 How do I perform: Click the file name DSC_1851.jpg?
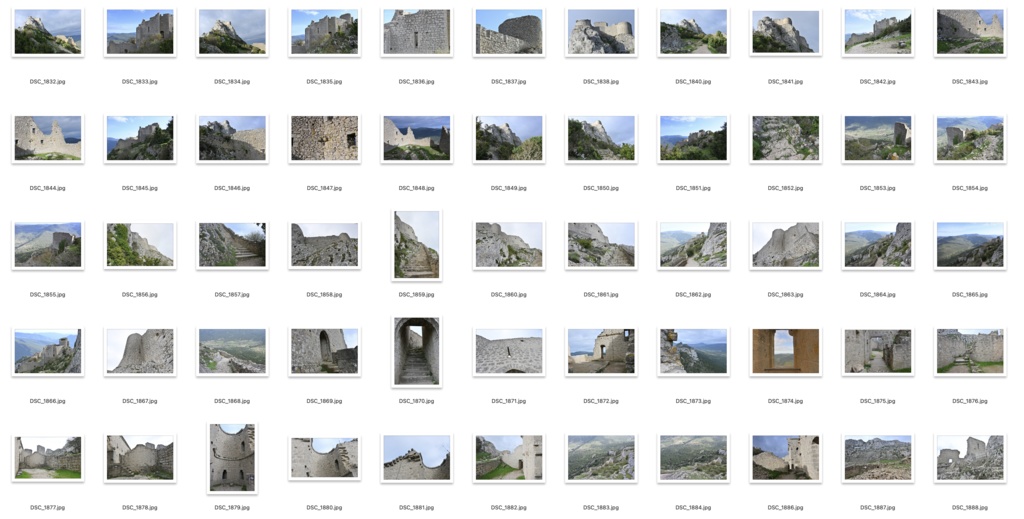(694, 188)
